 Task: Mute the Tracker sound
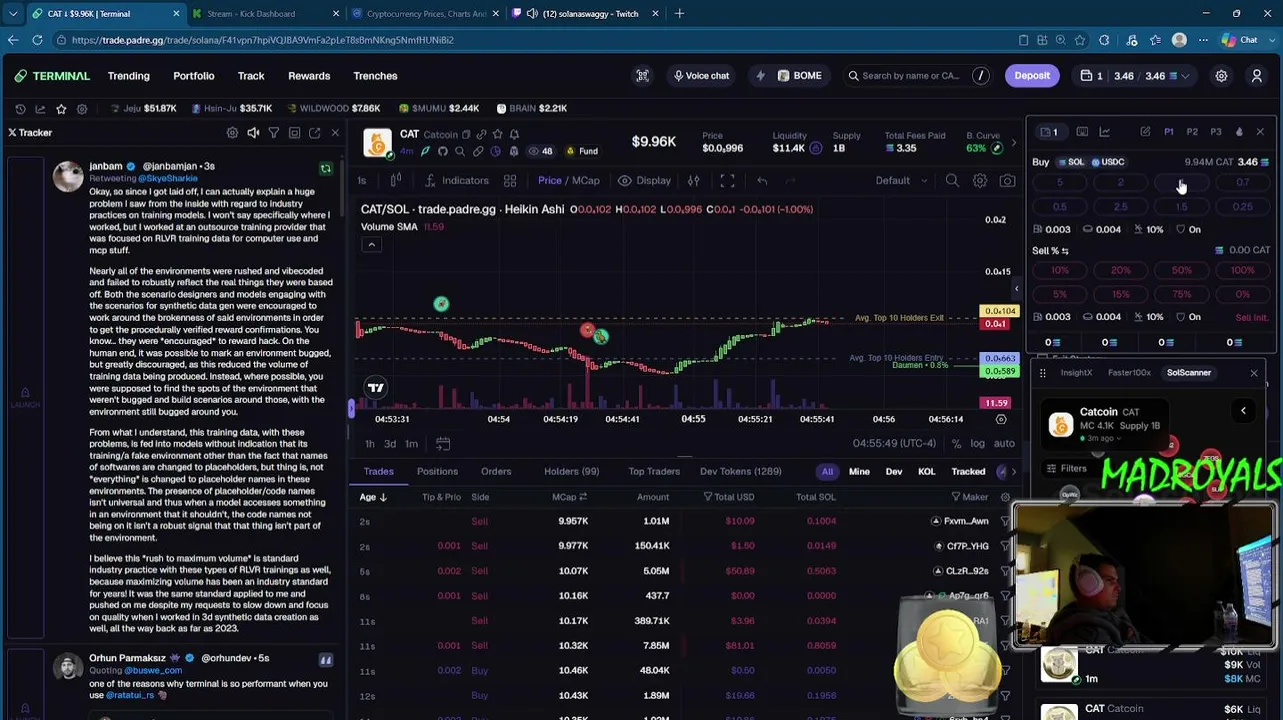[x=253, y=132]
